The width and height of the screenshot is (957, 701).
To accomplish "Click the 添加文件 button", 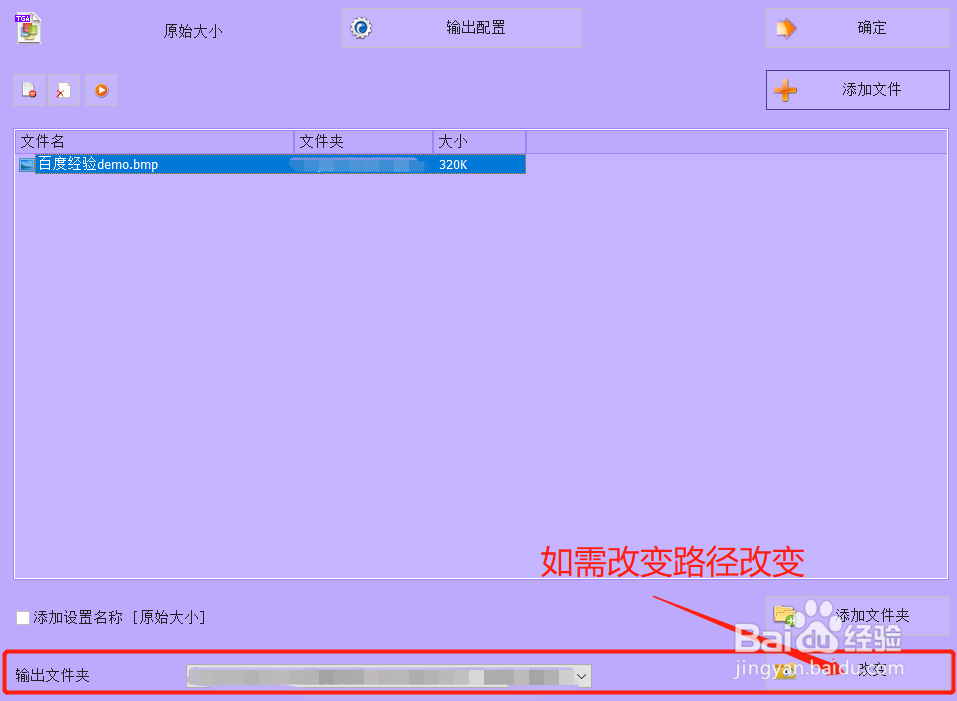I will pyautogui.click(x=872, y=90).
